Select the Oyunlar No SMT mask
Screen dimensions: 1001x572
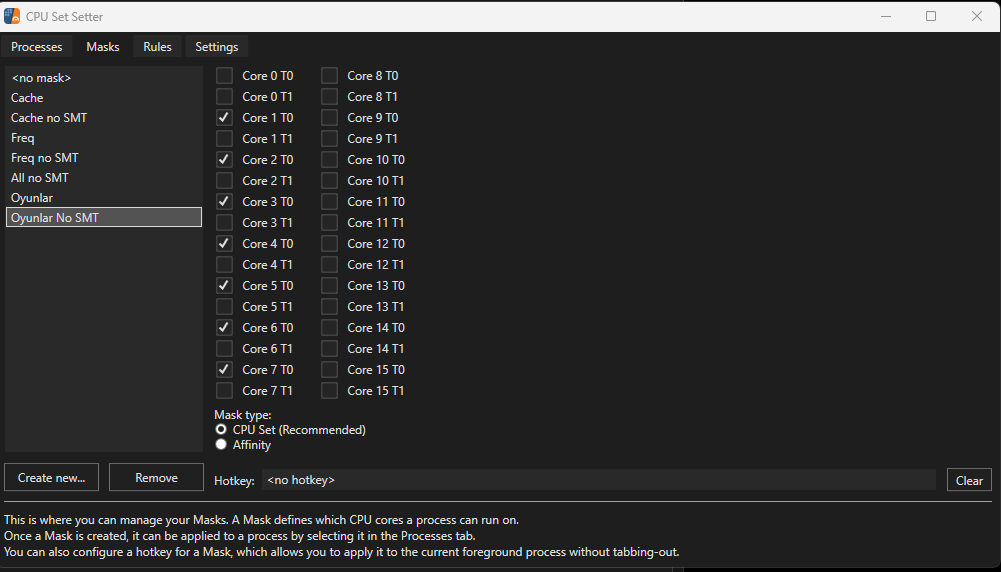(x=103, y=218)
